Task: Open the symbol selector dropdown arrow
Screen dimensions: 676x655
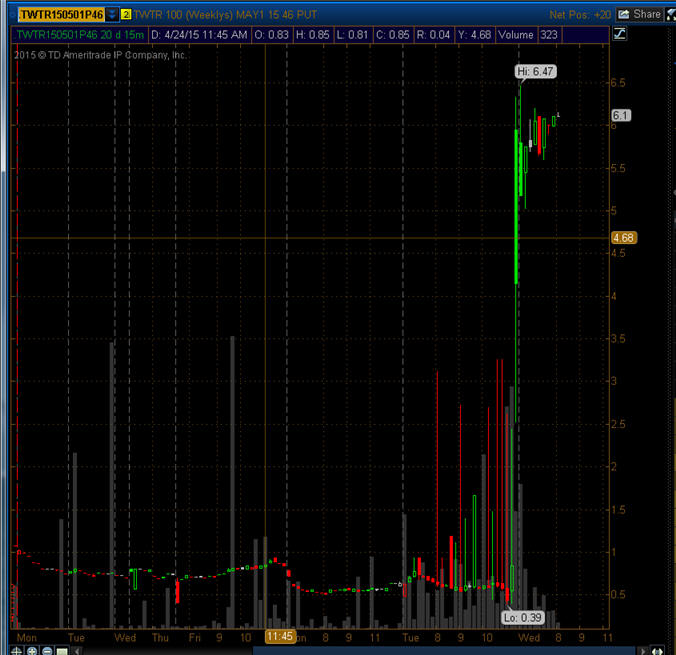Action: pyautogui.click(x=110, y=14)
